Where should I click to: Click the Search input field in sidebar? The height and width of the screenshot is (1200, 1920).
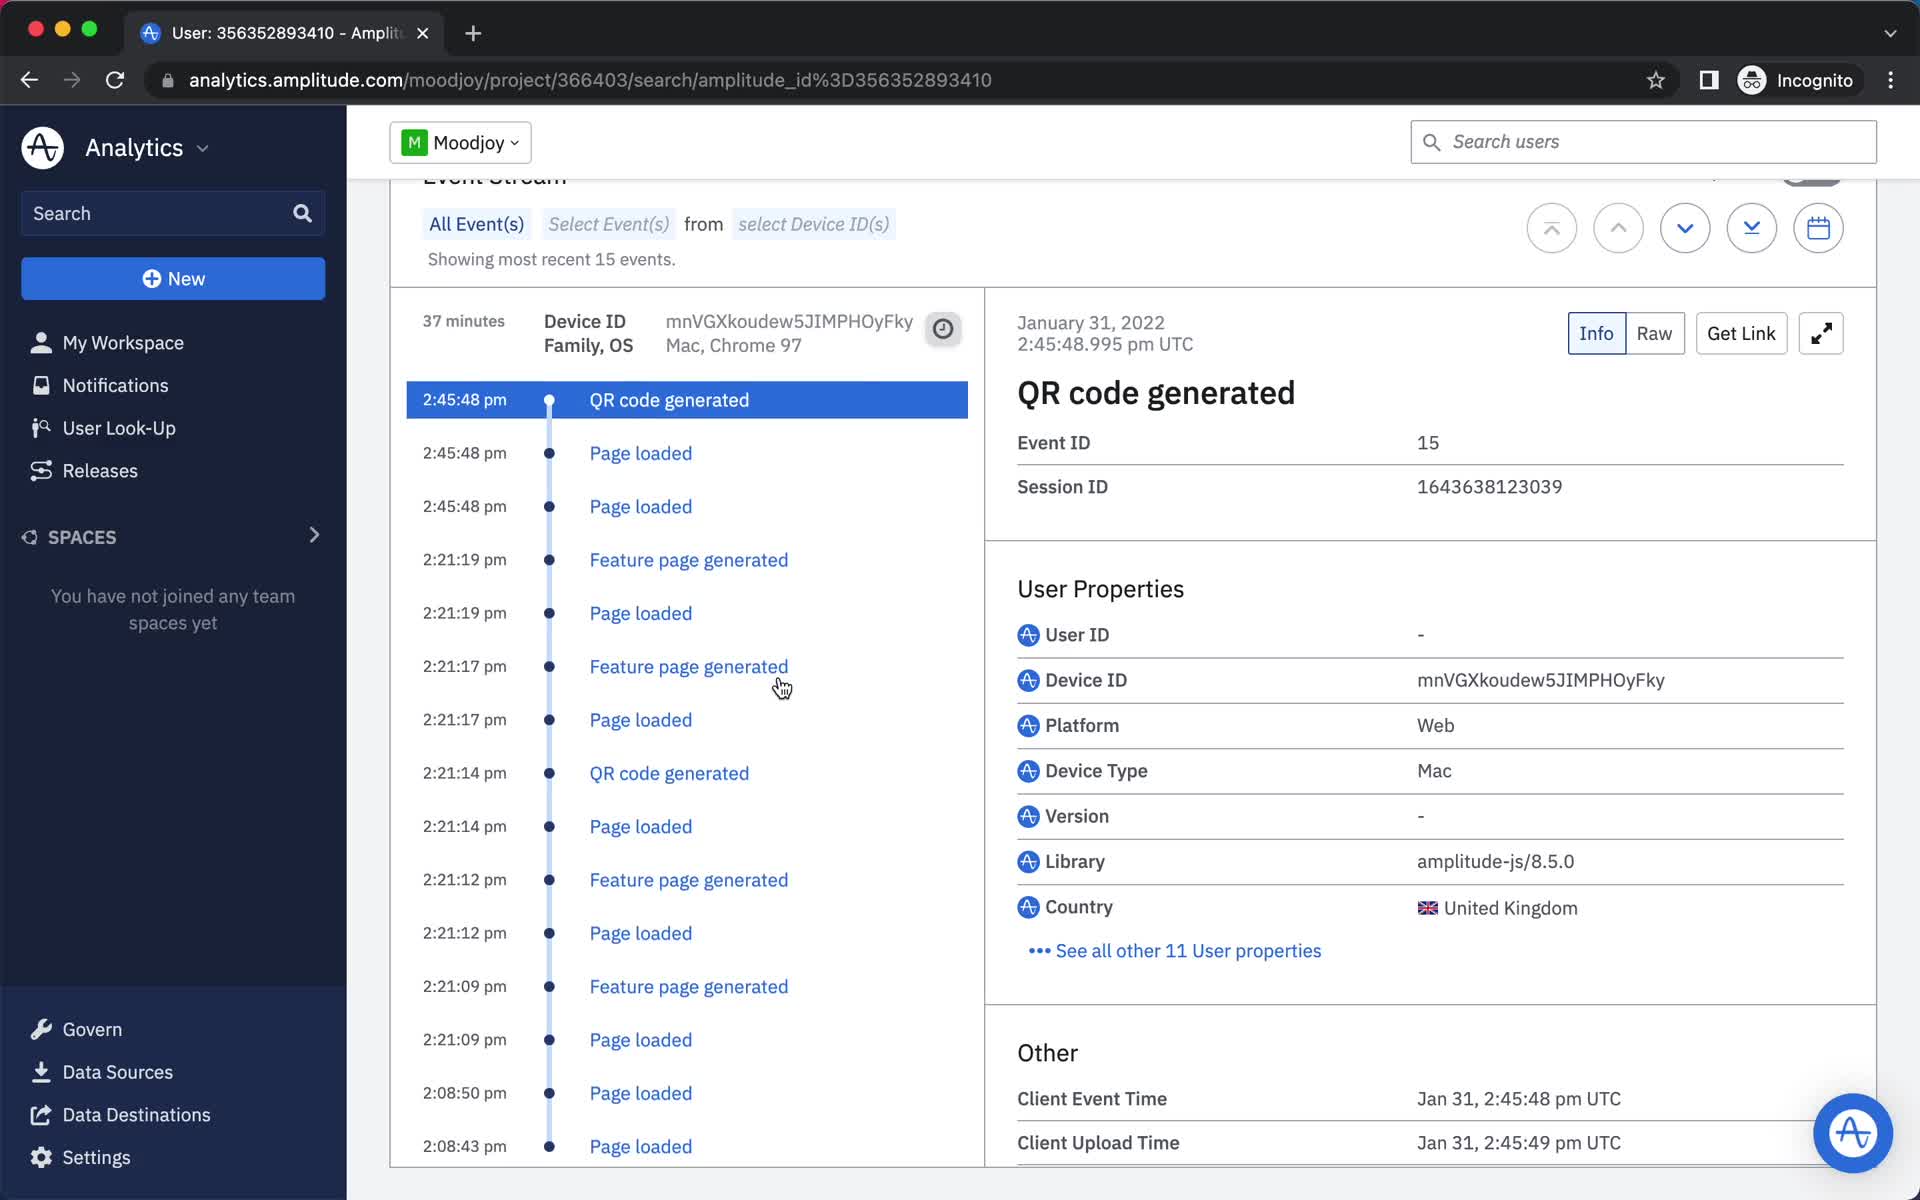click(x=171, y=213)
